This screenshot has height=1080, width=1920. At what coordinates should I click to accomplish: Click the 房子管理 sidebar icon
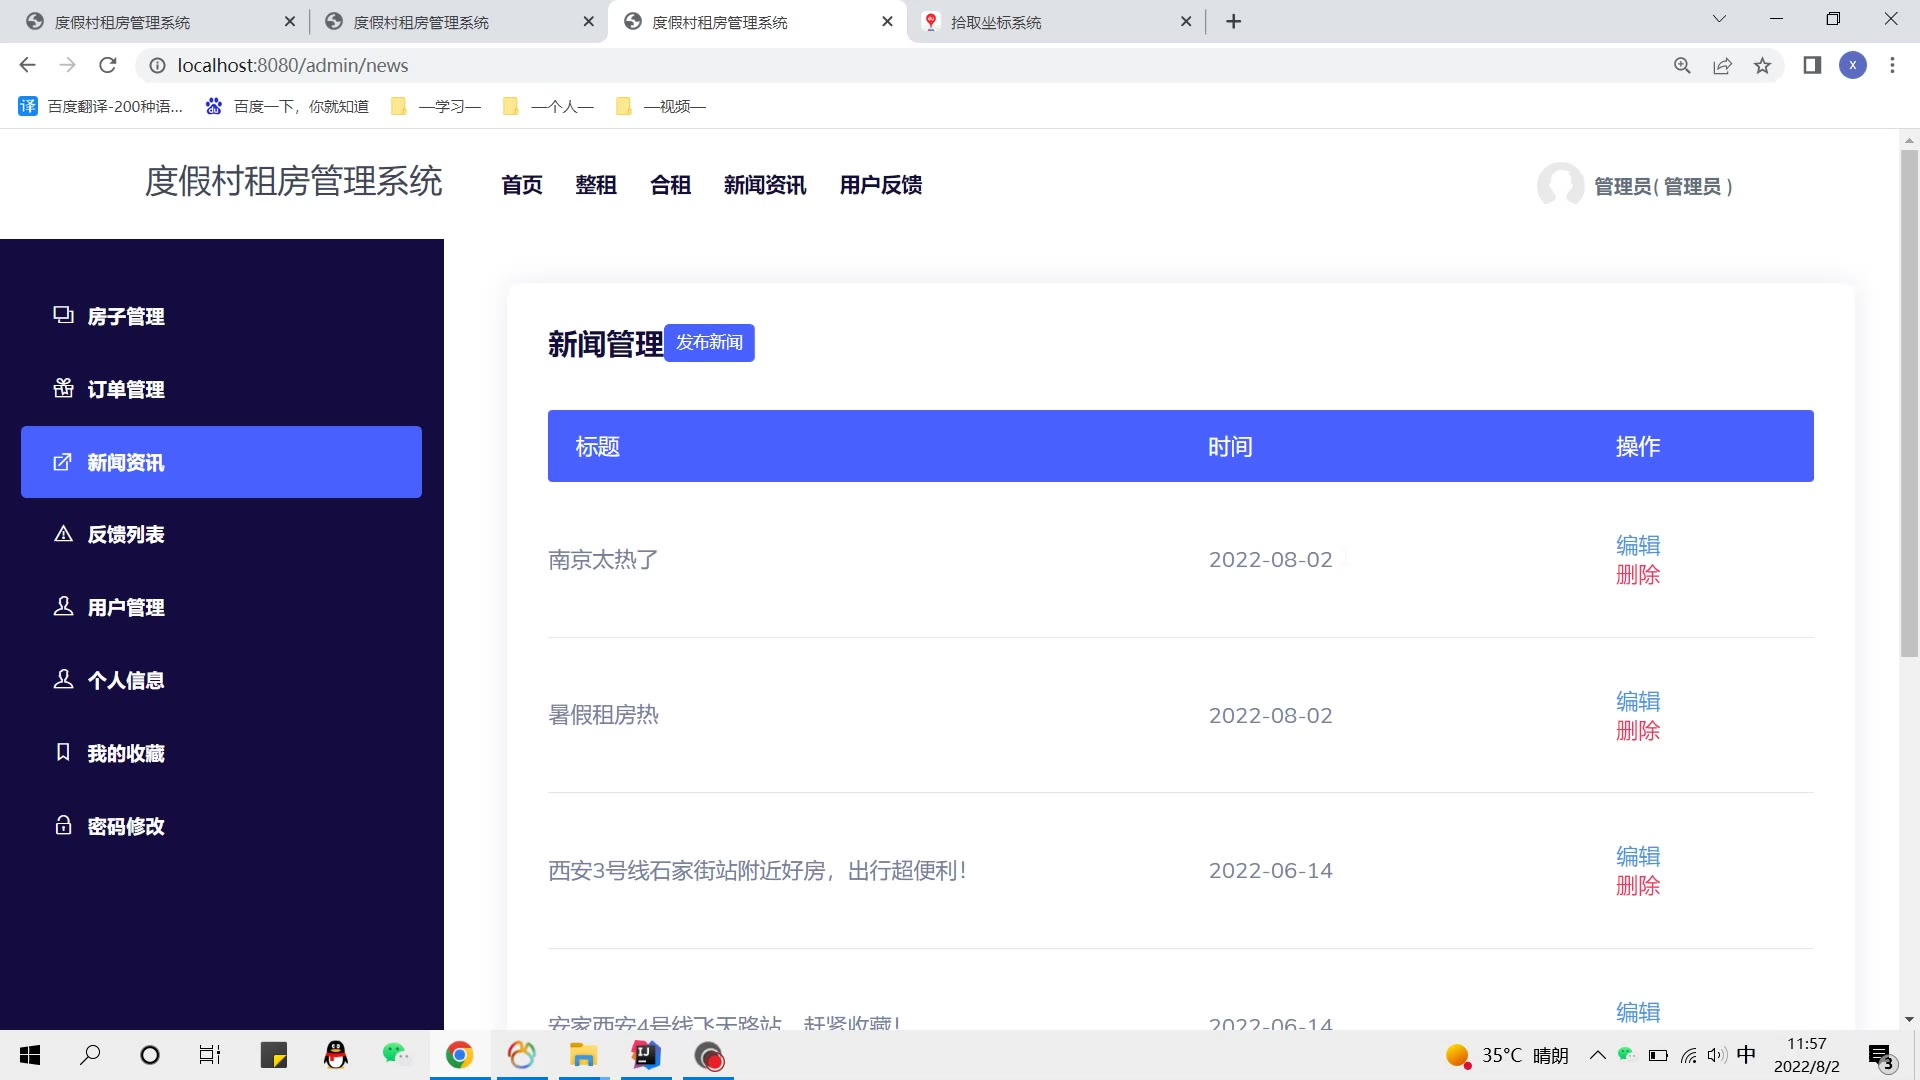[63, 316]
